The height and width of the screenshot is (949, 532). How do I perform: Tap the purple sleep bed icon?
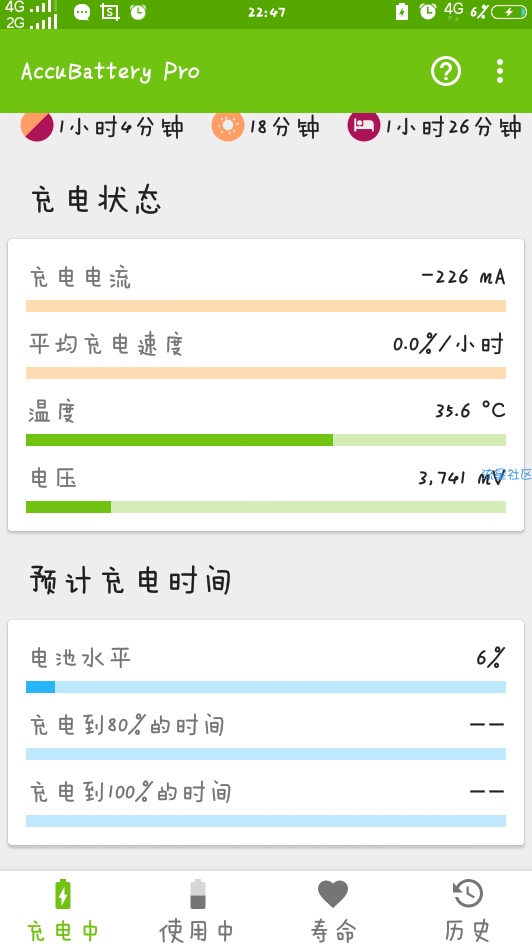[364, 126]
